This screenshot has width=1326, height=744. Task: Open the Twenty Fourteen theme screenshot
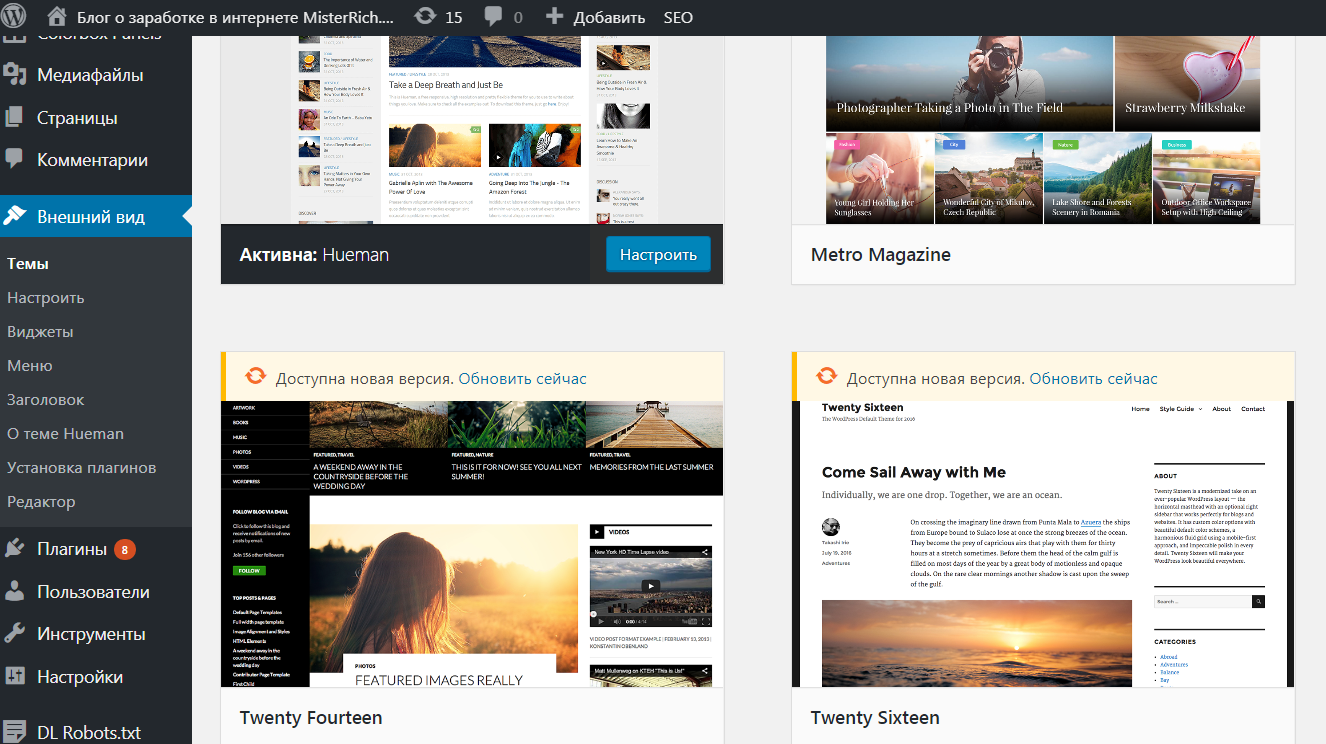tap(472, 545)
